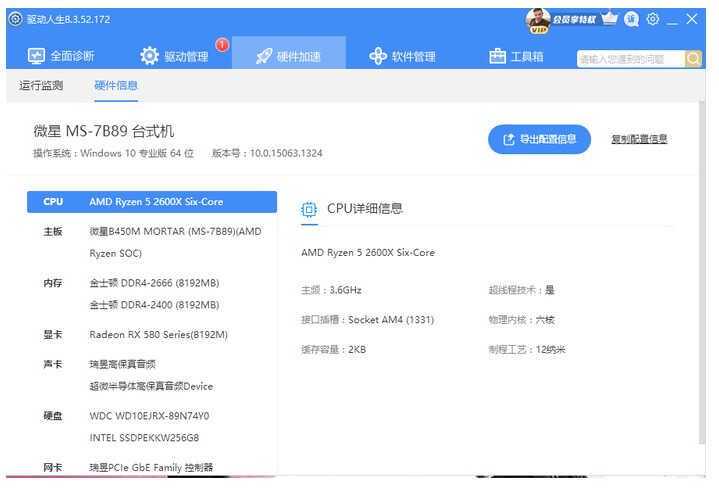Focus the search input field
The height and width of the screenshot is (490, 719).
click(x=631, y=59)
